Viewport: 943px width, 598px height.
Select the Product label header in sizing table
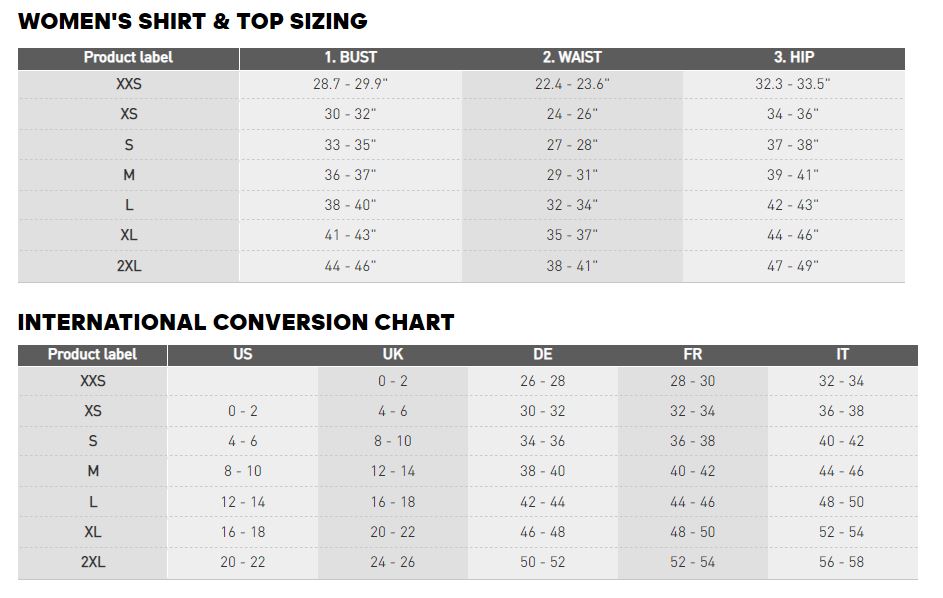(128, 58)
